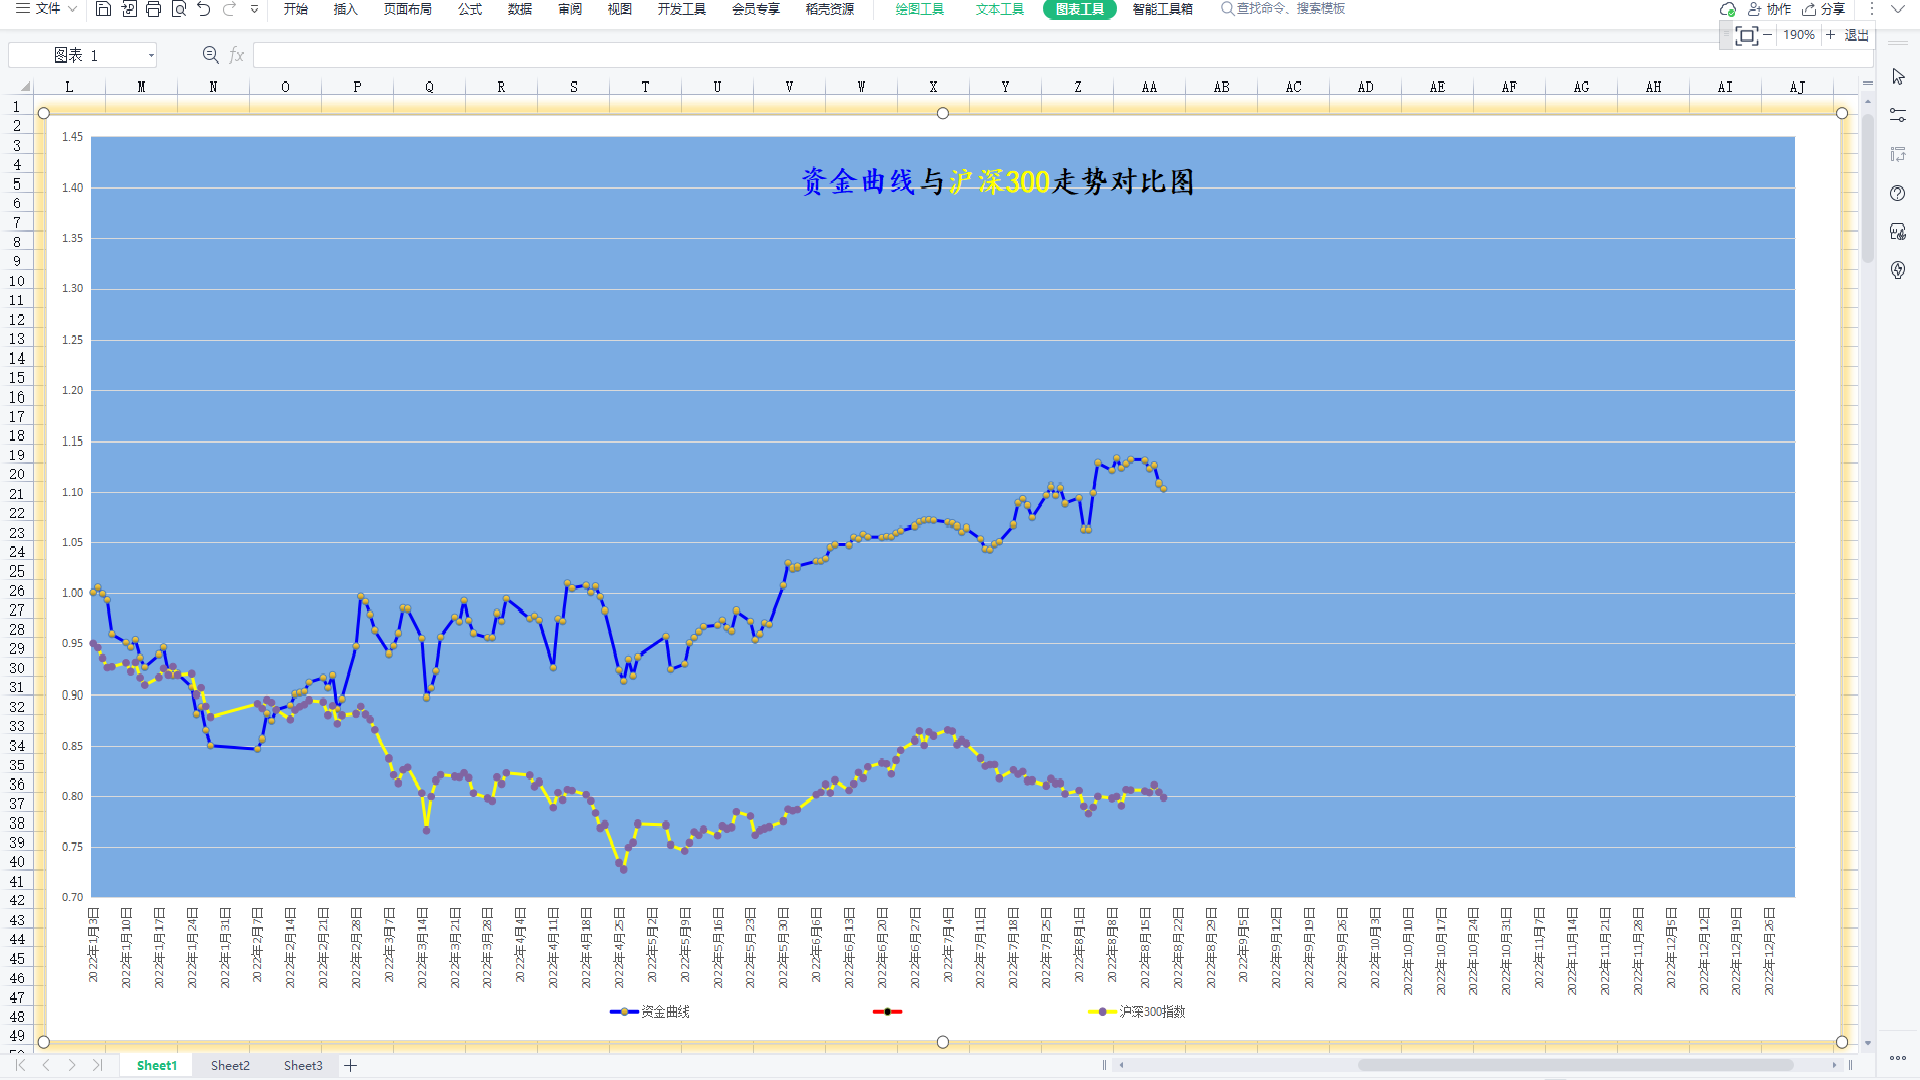
Task: Switch to the 绘图工具 contextual tab
Action: point(920,9)
